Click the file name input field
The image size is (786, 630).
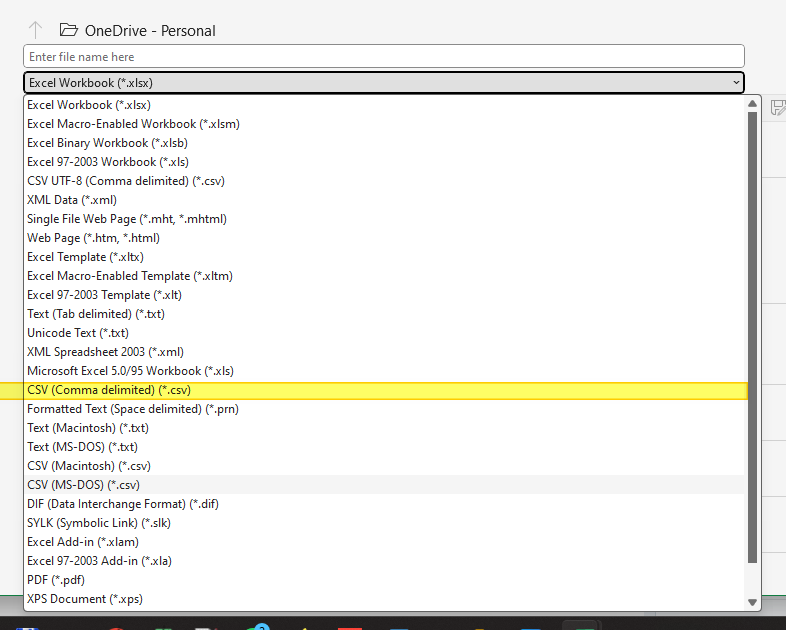(x=384, y=57)
